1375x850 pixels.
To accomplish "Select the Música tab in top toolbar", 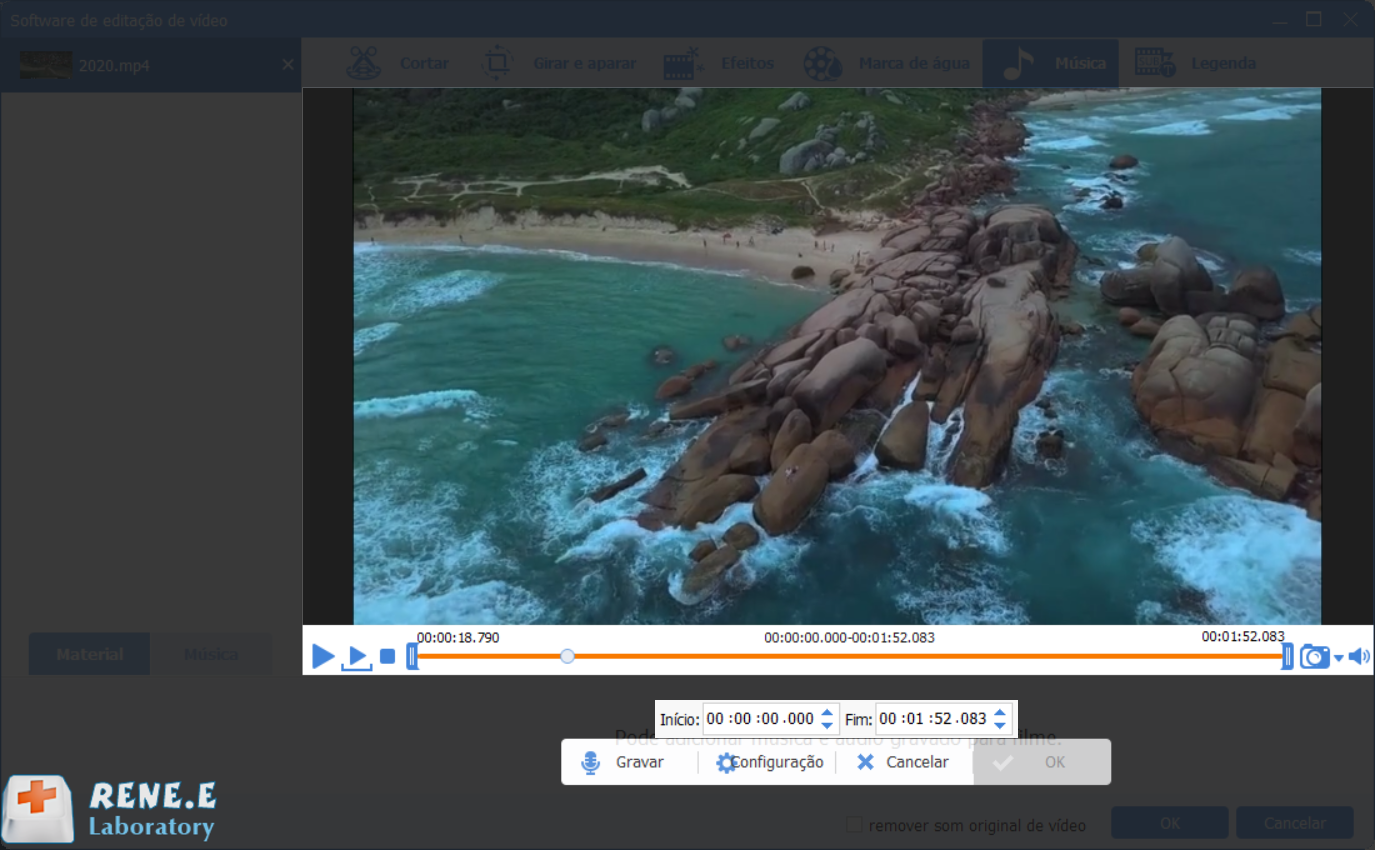I will pyautogui.click(x=1053, y=63).
